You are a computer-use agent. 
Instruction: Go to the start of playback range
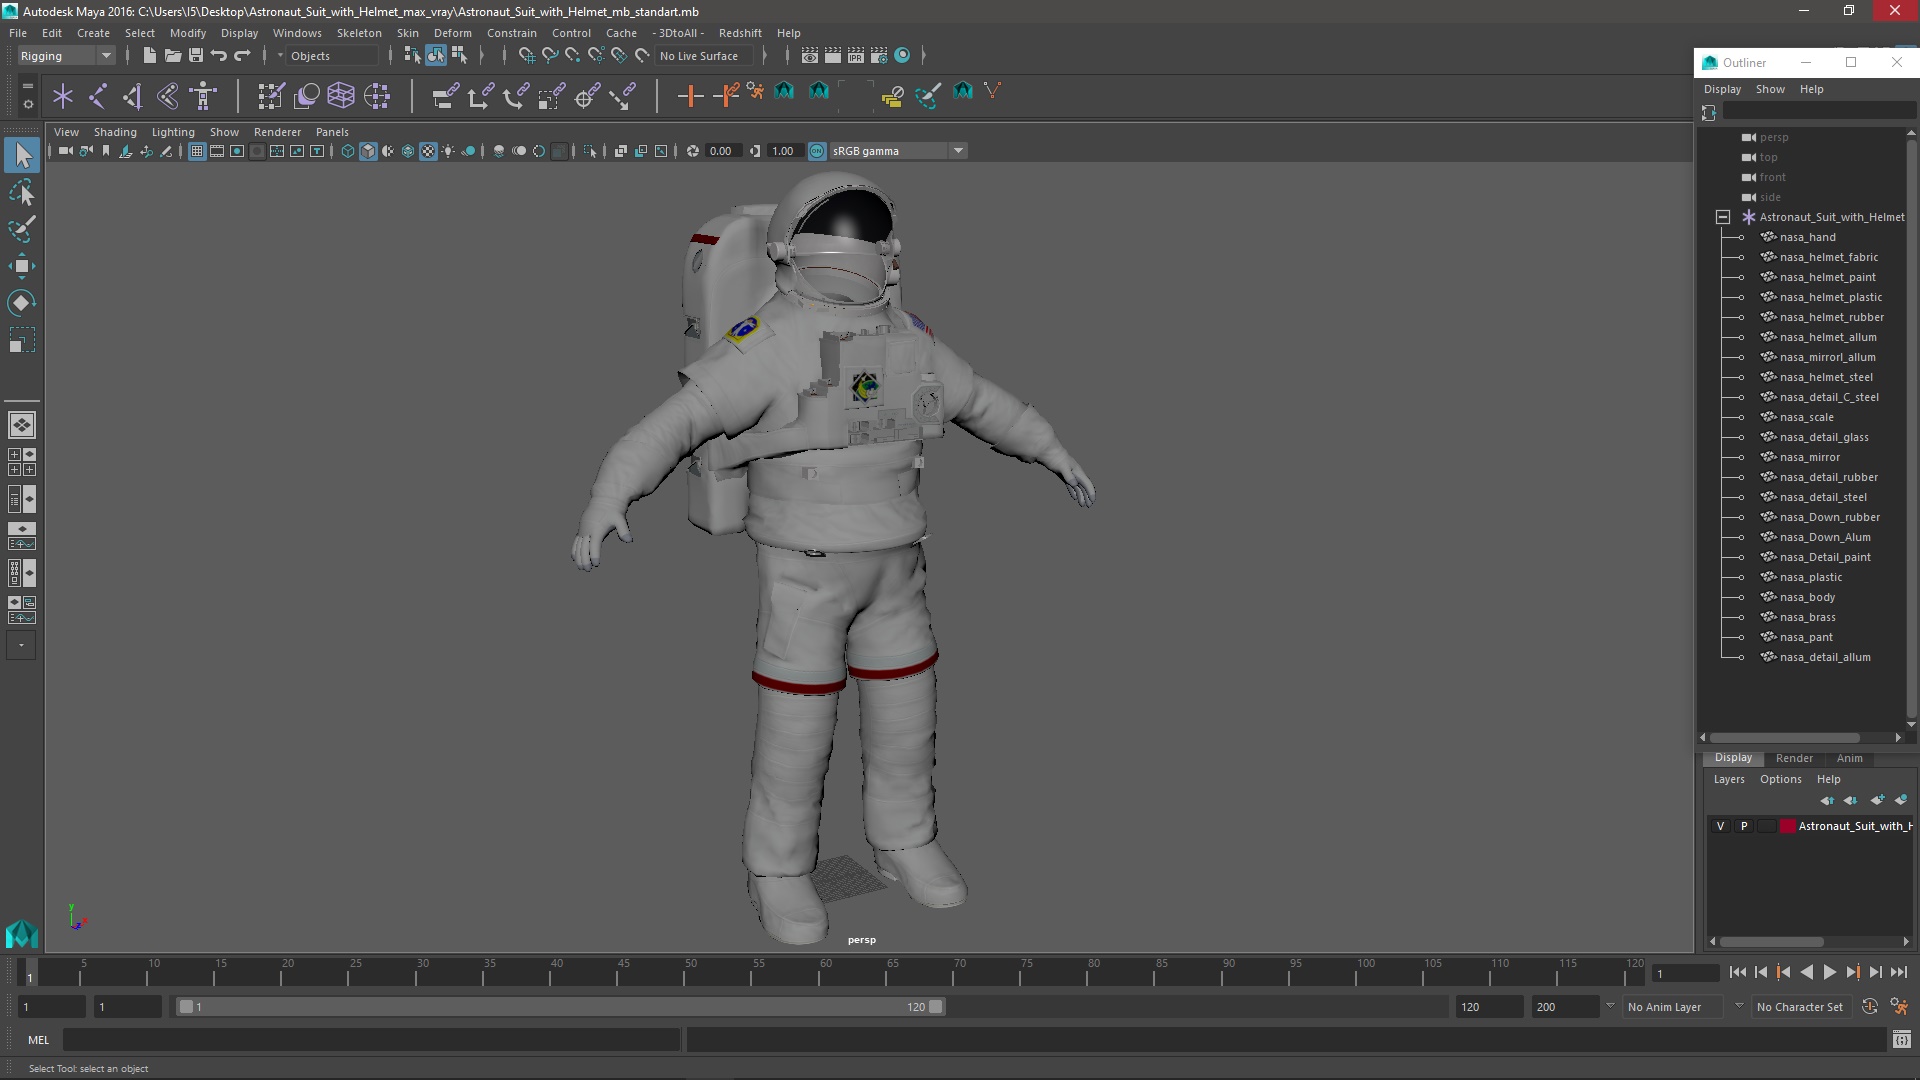[x=1737, y=972]
